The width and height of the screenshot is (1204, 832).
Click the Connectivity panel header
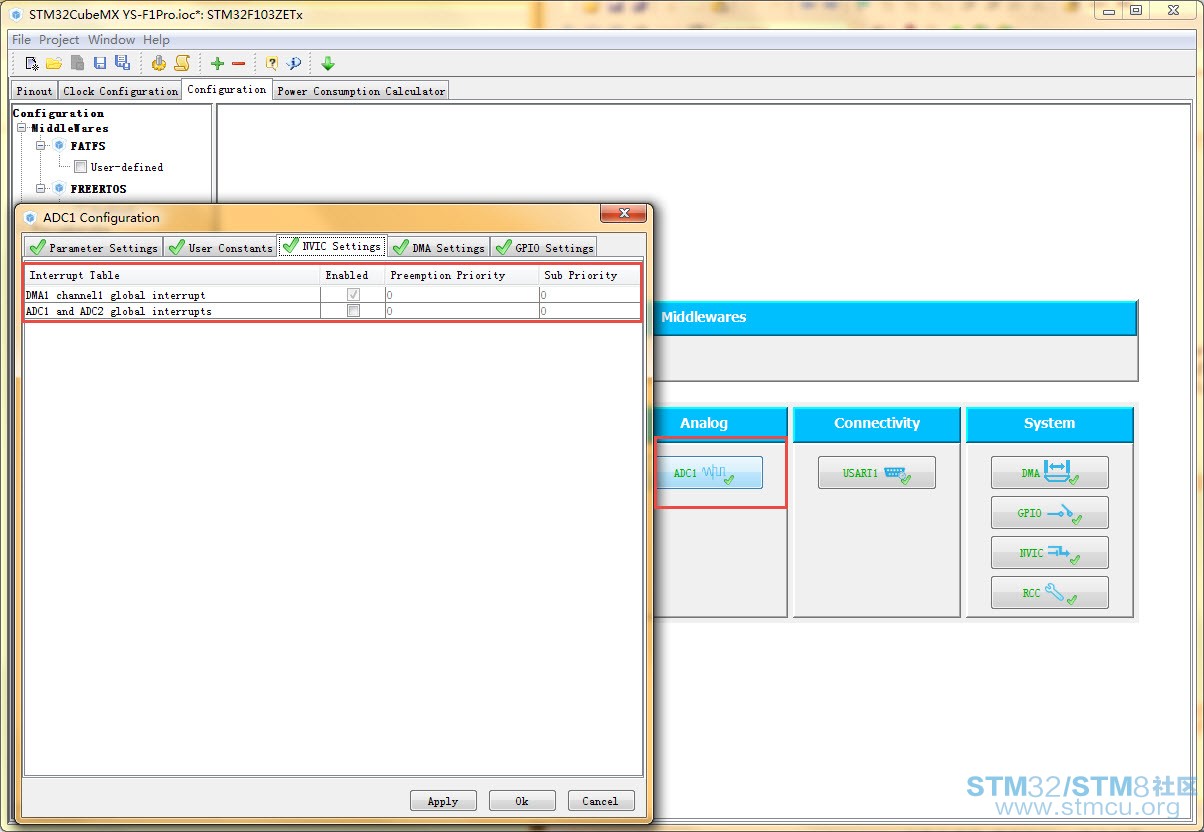tap(877, 423)
